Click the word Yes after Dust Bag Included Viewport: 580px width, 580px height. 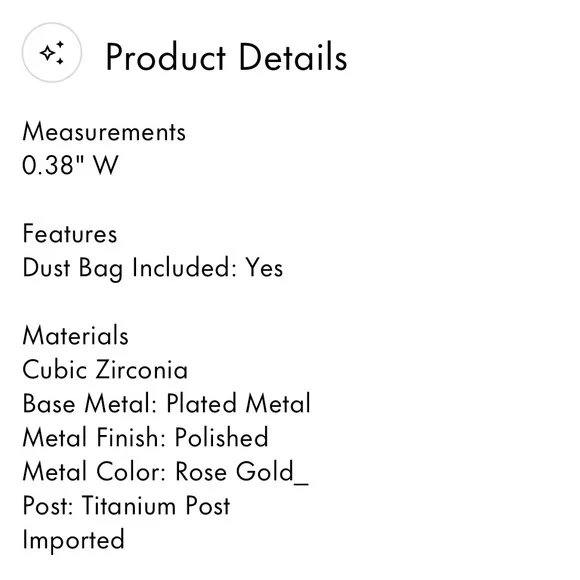click(264, 267)
